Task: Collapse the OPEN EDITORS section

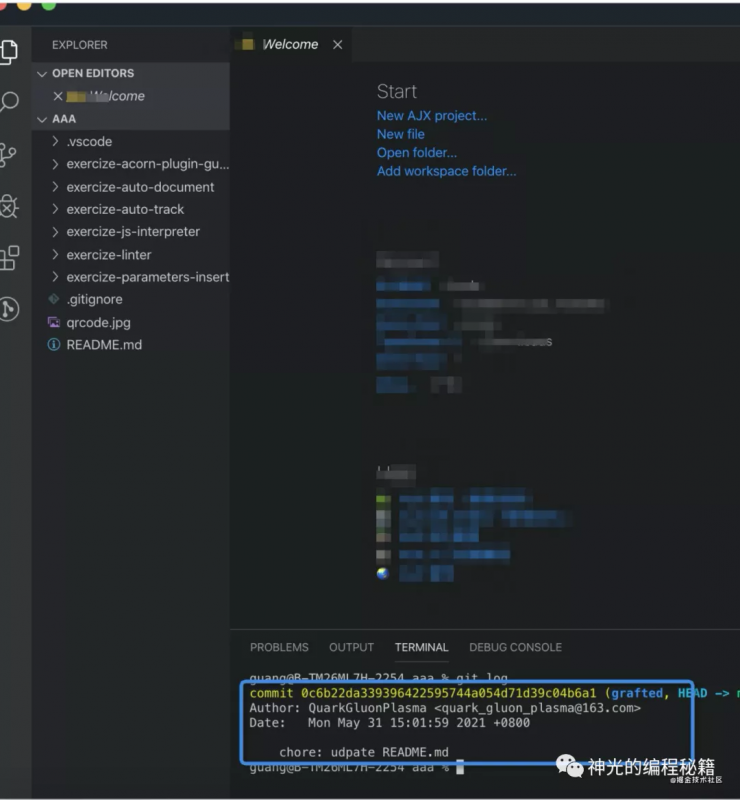Action: coord(92,73)
